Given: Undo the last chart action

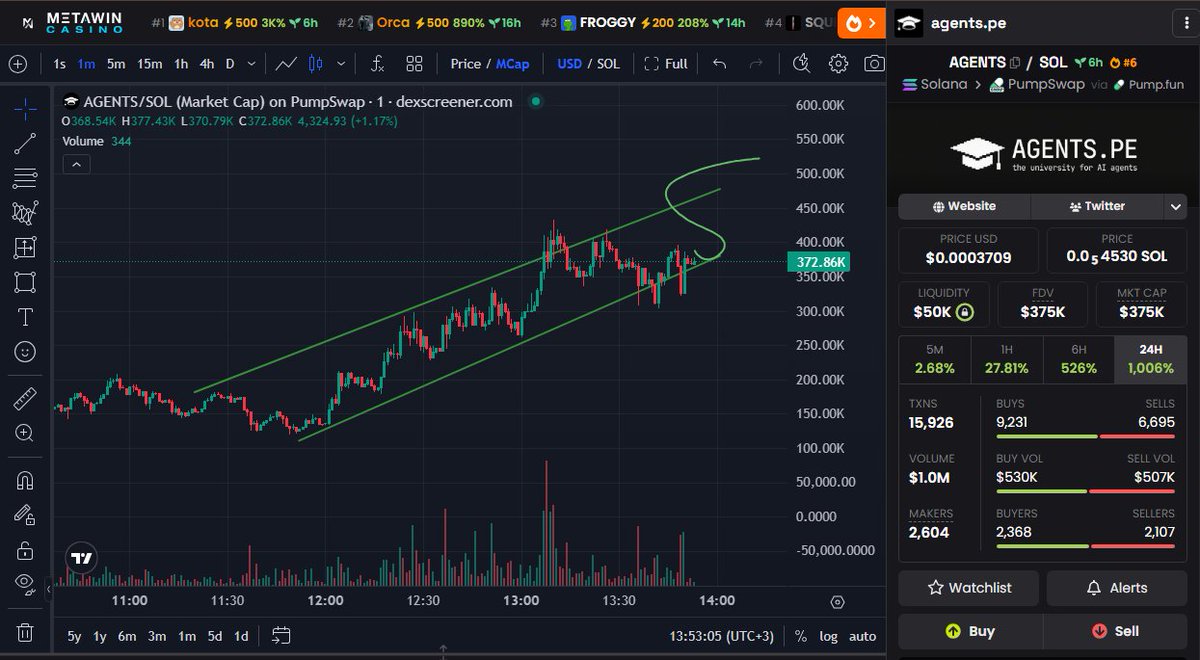Looking at the screenshot, I should (x=719, y=64).
